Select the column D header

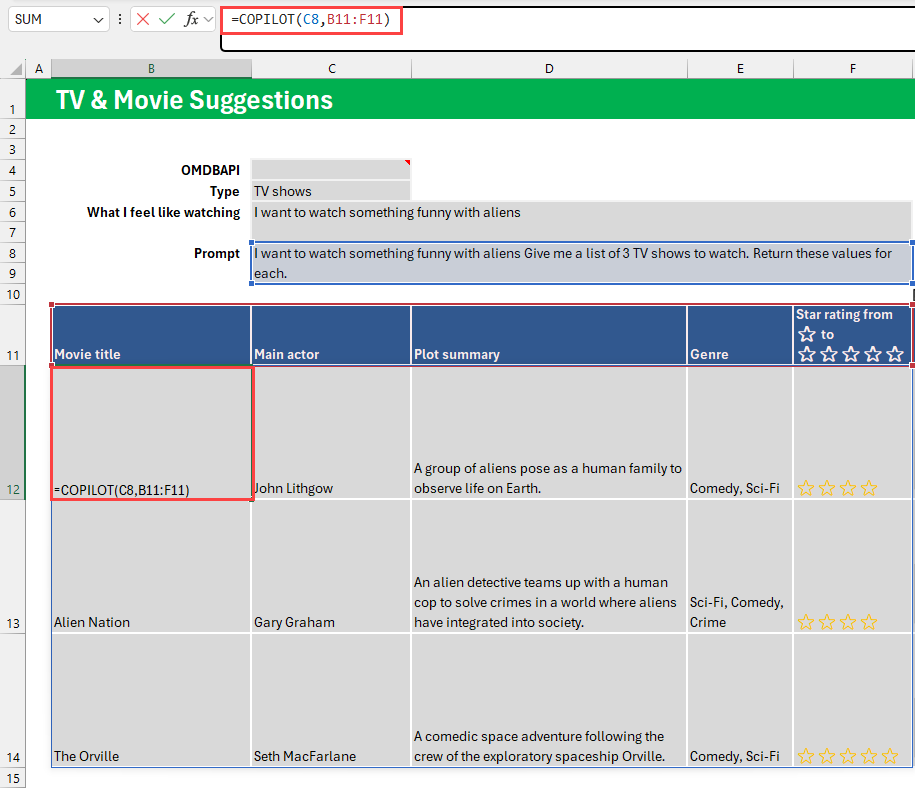[549, 68]
